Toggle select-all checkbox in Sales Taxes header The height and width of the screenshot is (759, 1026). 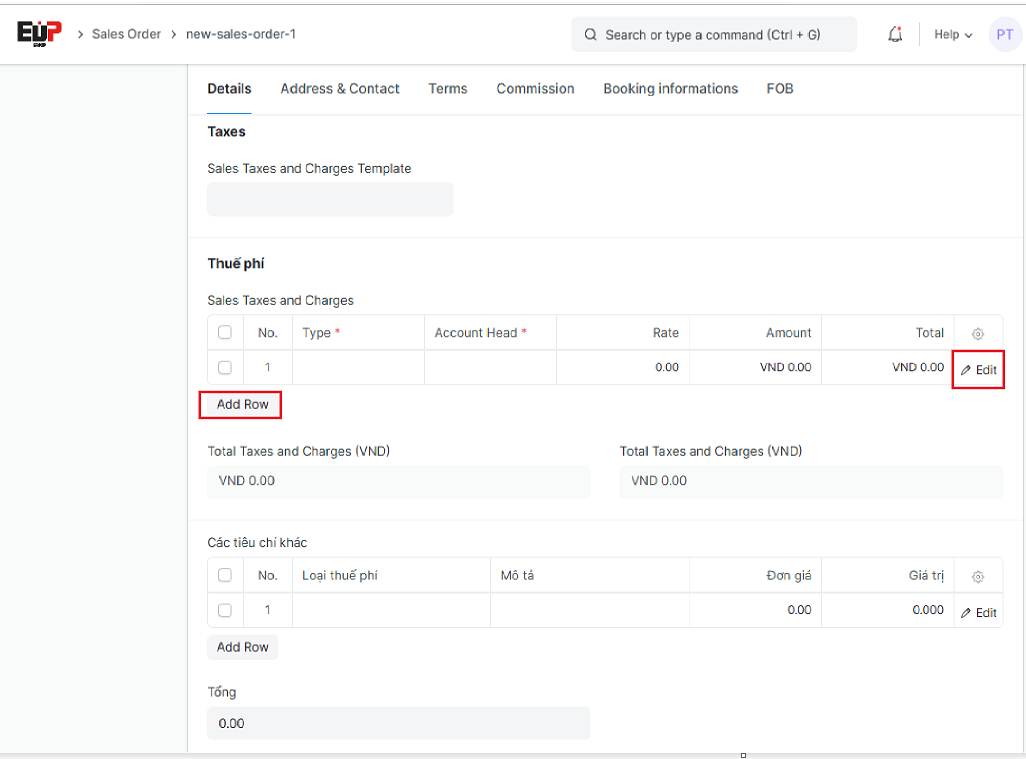(x=225, y=333)
